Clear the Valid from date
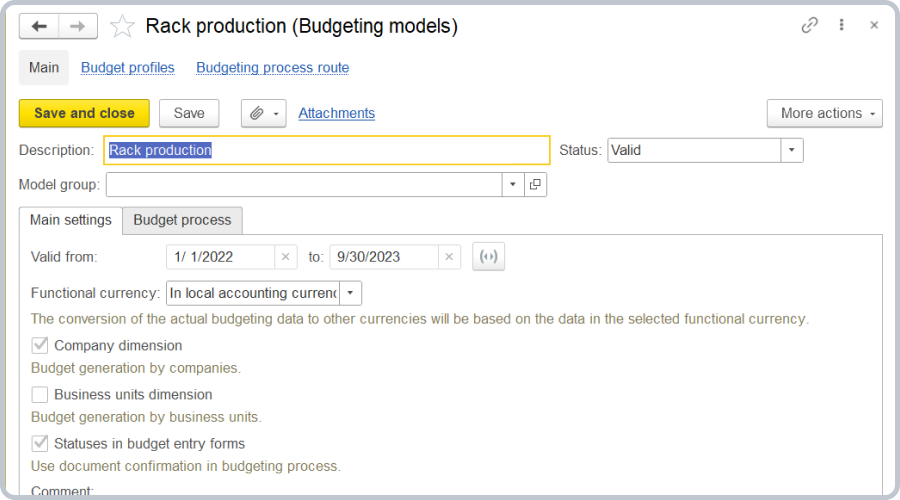 tap(285, 257)
